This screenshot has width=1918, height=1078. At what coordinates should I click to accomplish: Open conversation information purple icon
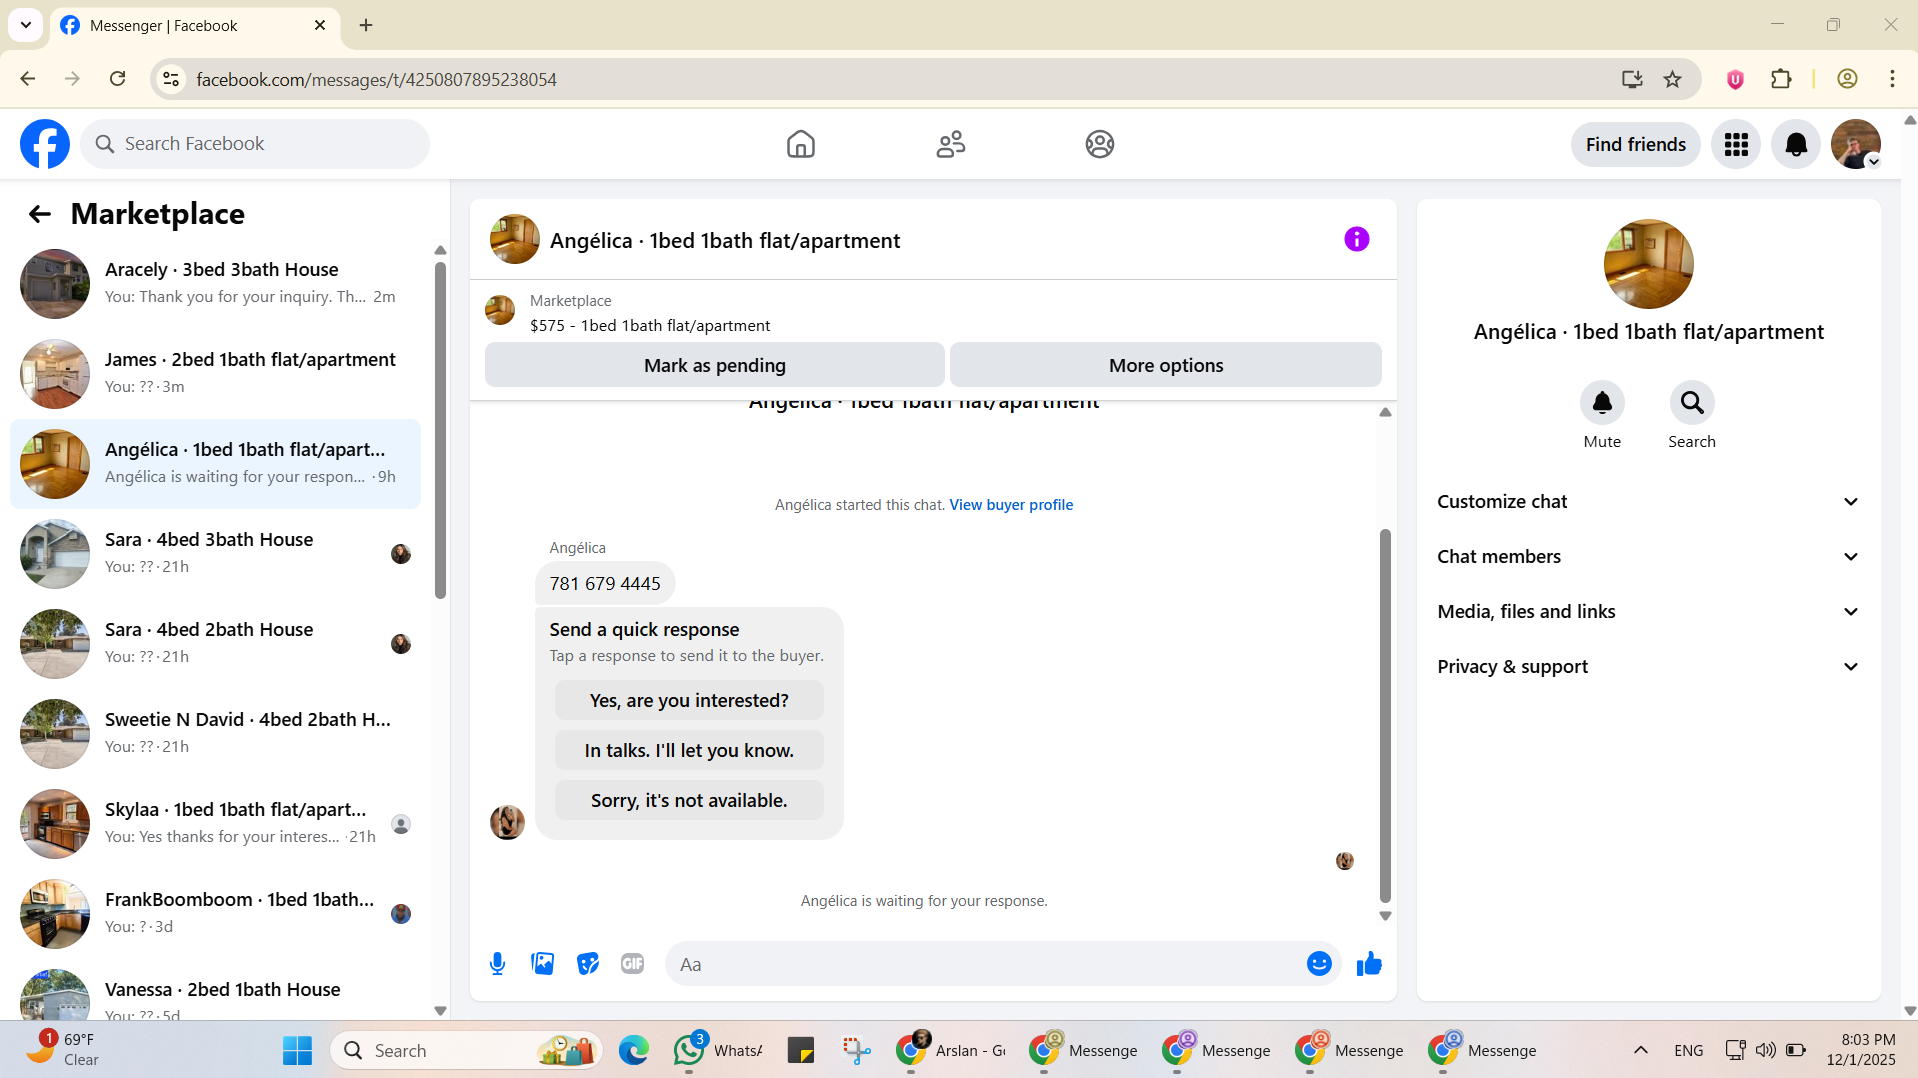click(x=1356, y=239)
